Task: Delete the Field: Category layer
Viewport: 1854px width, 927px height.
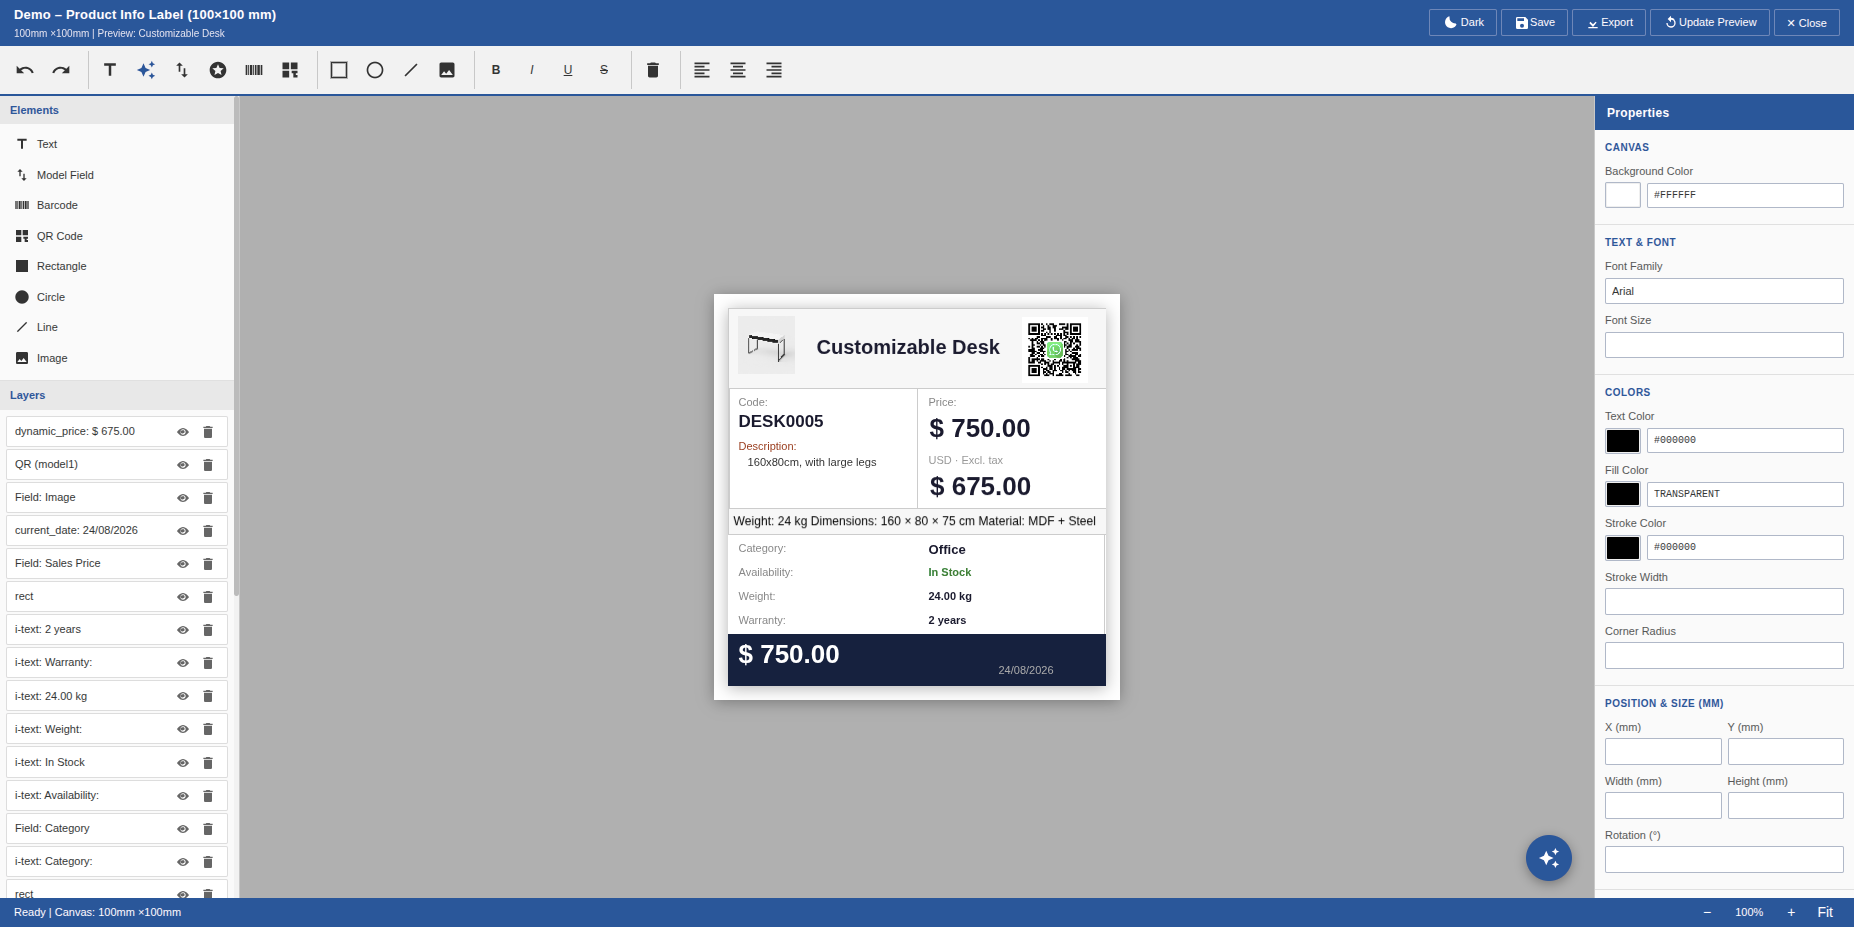Action: pyautogui.click(x=208, y=829)
